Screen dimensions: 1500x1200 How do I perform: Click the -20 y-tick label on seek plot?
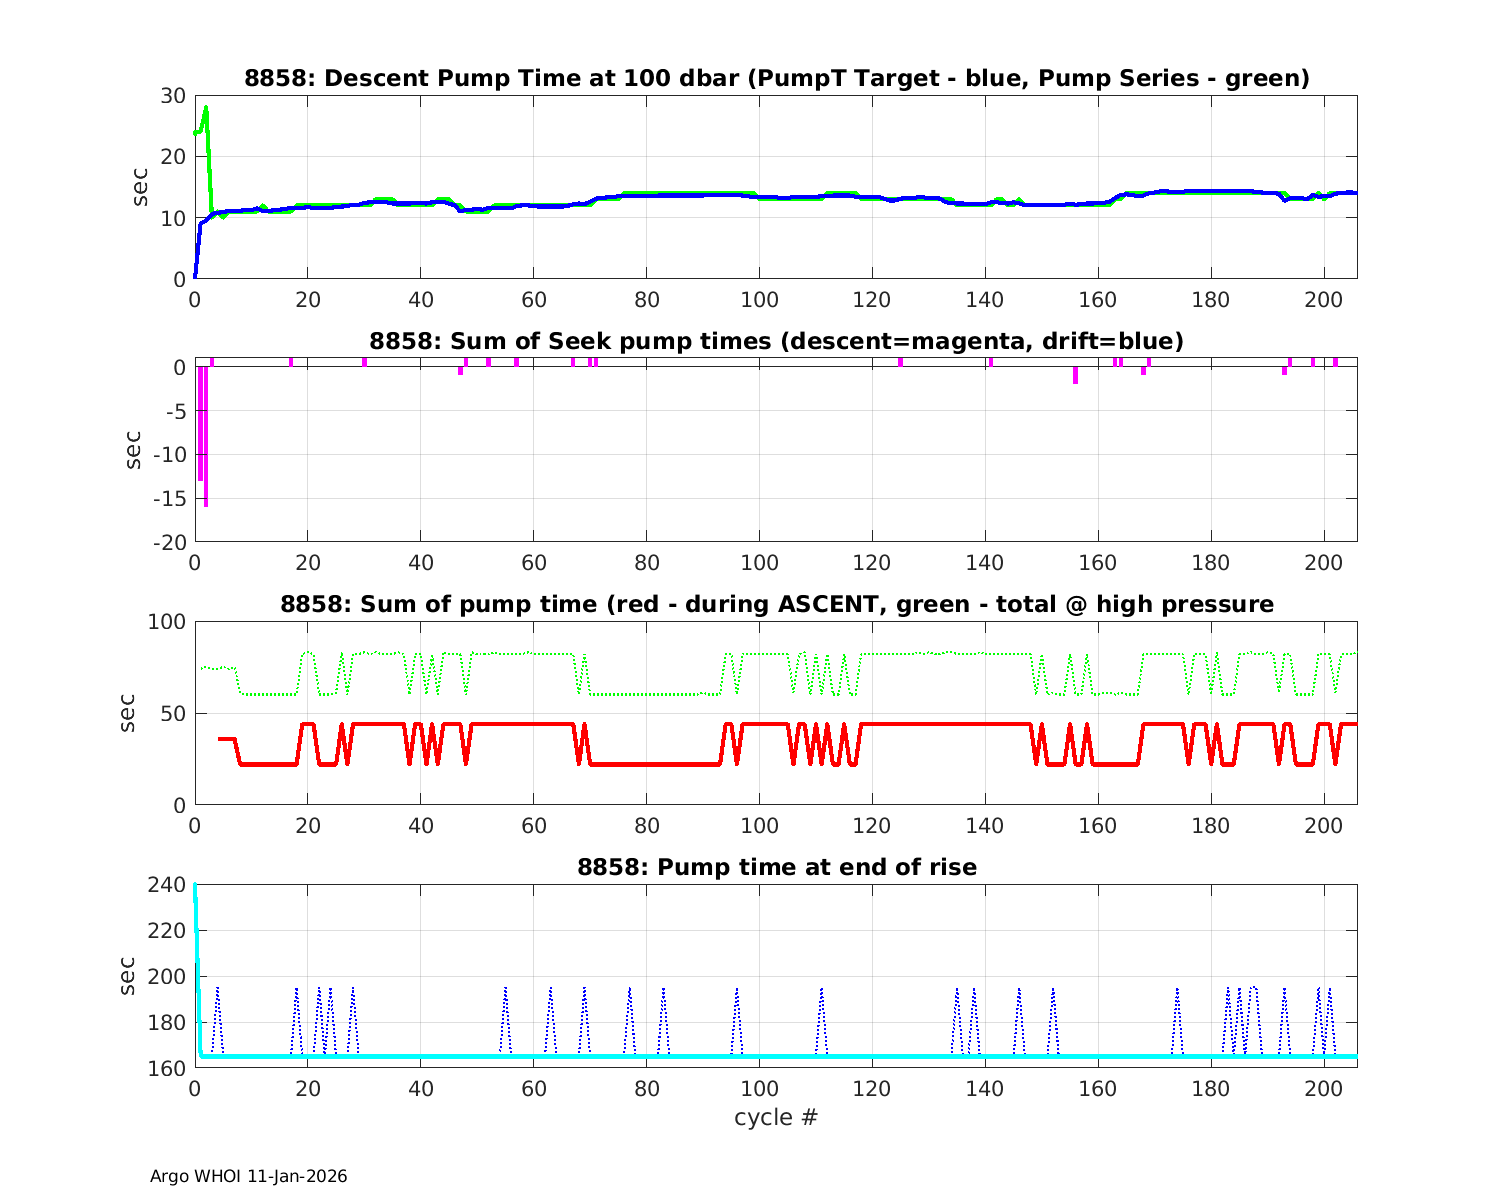click(169, 542)
